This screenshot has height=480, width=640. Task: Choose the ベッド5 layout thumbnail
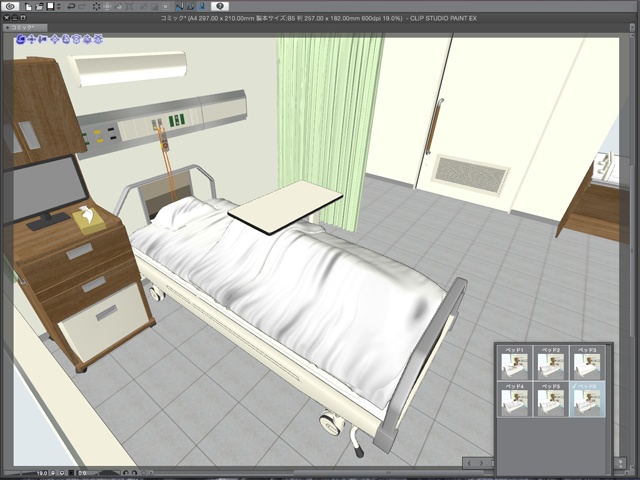[x=551, y=399]
